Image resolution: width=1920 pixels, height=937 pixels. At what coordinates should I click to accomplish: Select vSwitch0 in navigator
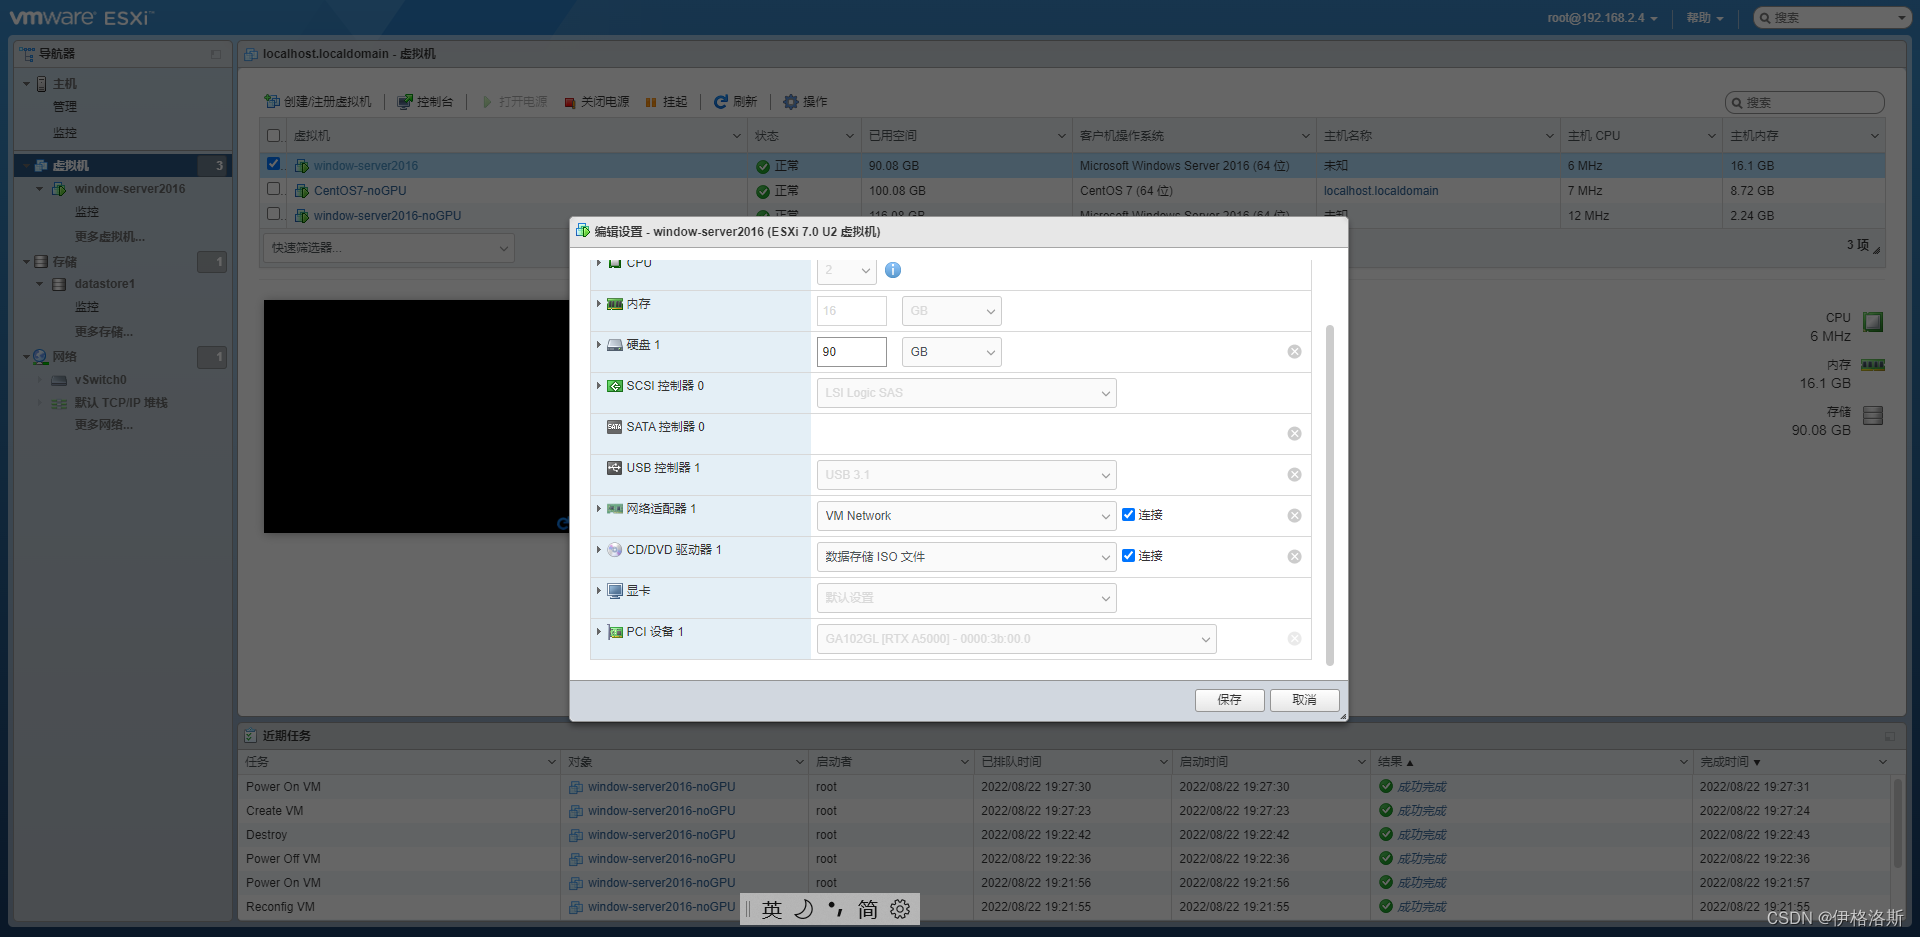pyautogui.click(x=100, y=380)
